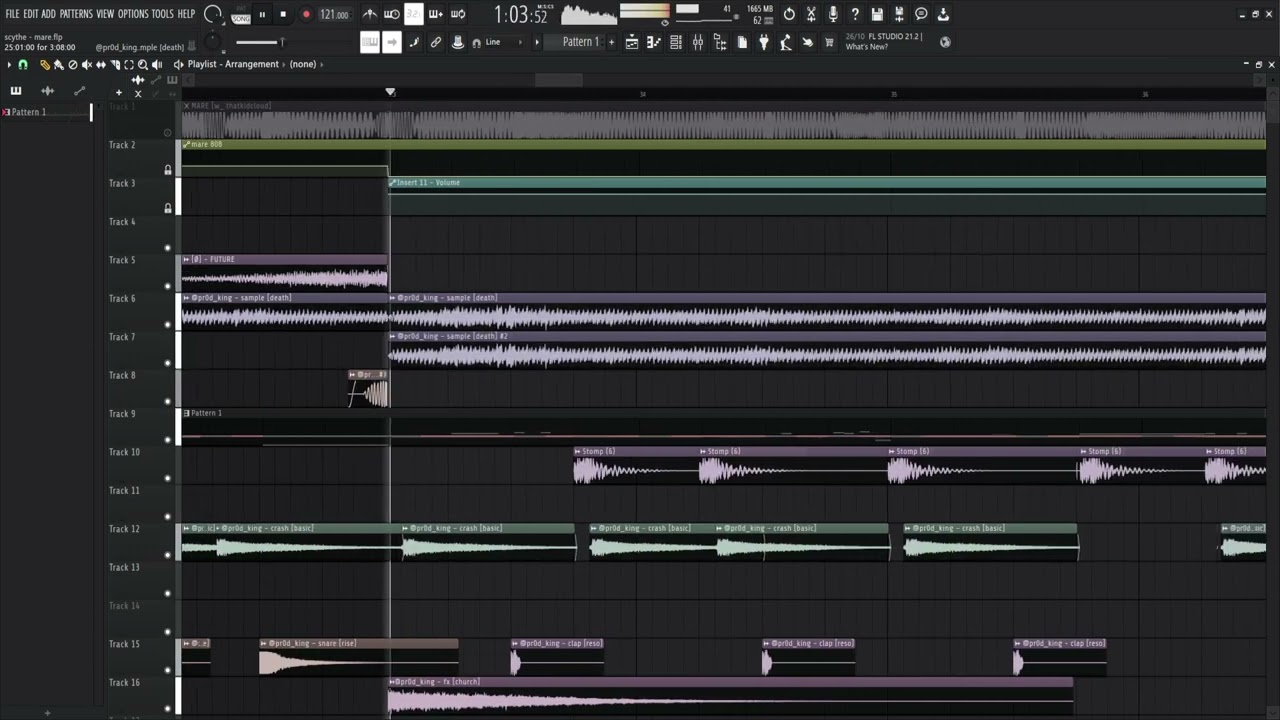Select the playlist draw pencil tool

coord(44,64)
